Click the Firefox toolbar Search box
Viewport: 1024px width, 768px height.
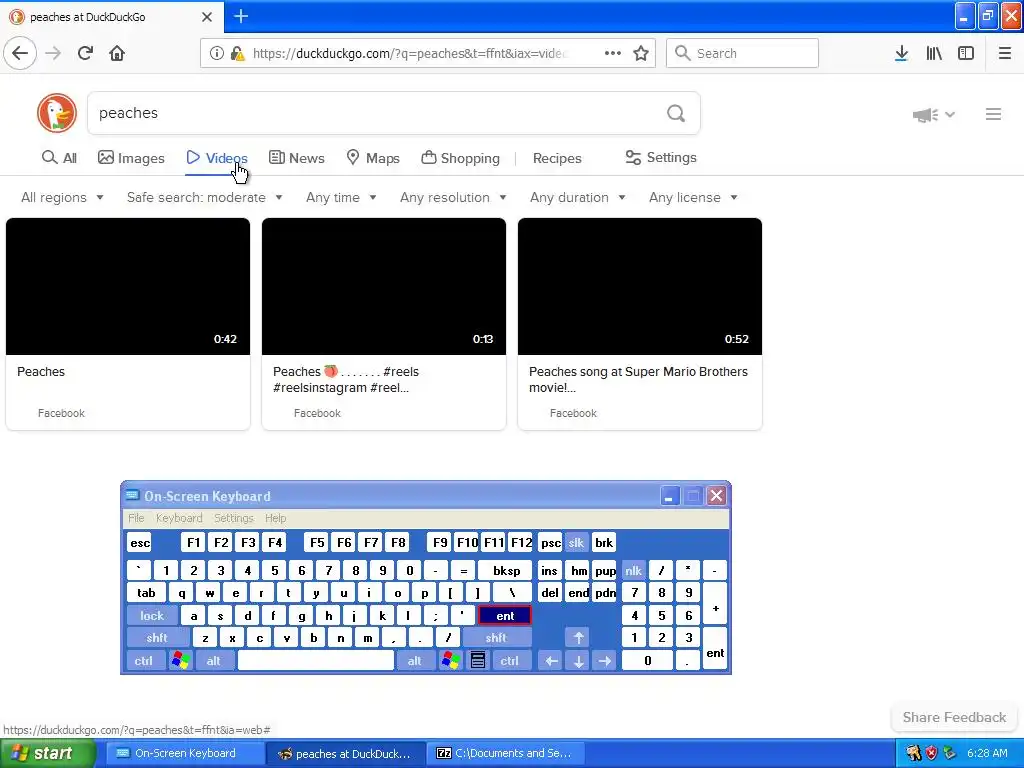point(743,53)
